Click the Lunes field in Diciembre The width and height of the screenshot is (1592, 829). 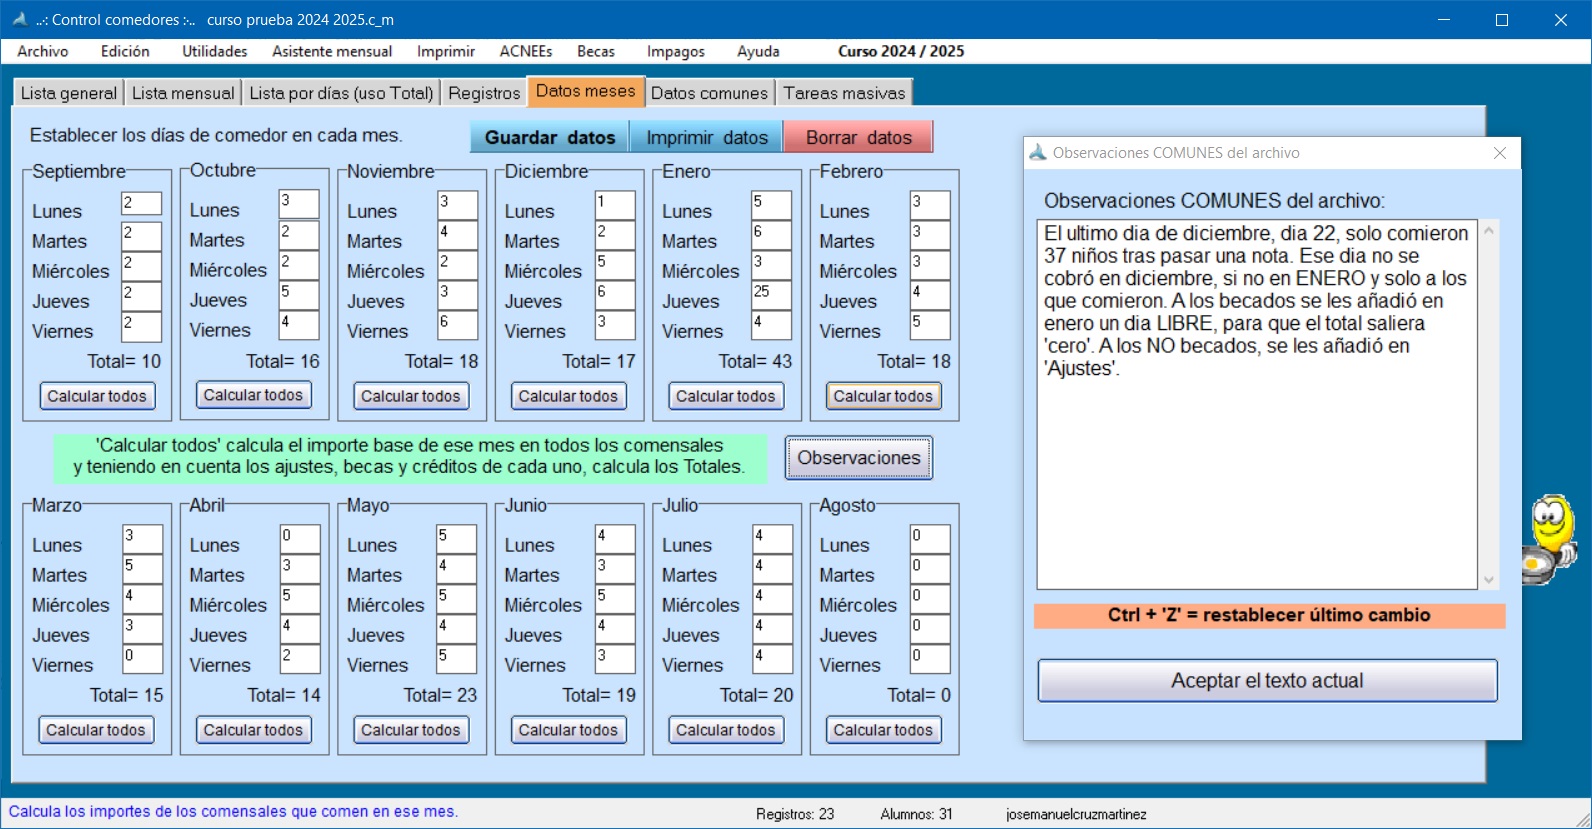click(x=614, y=205)
